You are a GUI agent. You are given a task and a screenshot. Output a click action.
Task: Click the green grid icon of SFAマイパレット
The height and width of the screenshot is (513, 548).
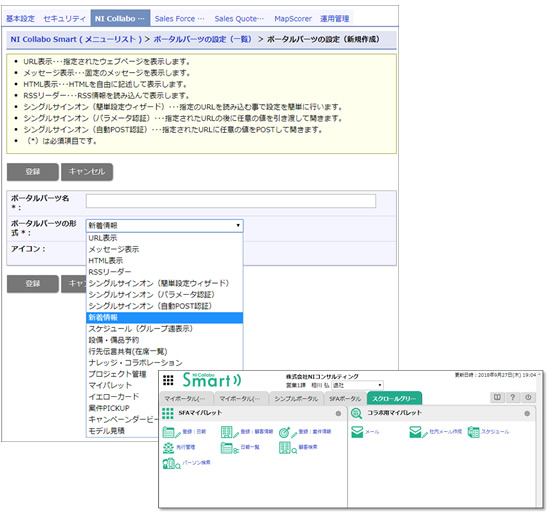click(x=168, y=413)
